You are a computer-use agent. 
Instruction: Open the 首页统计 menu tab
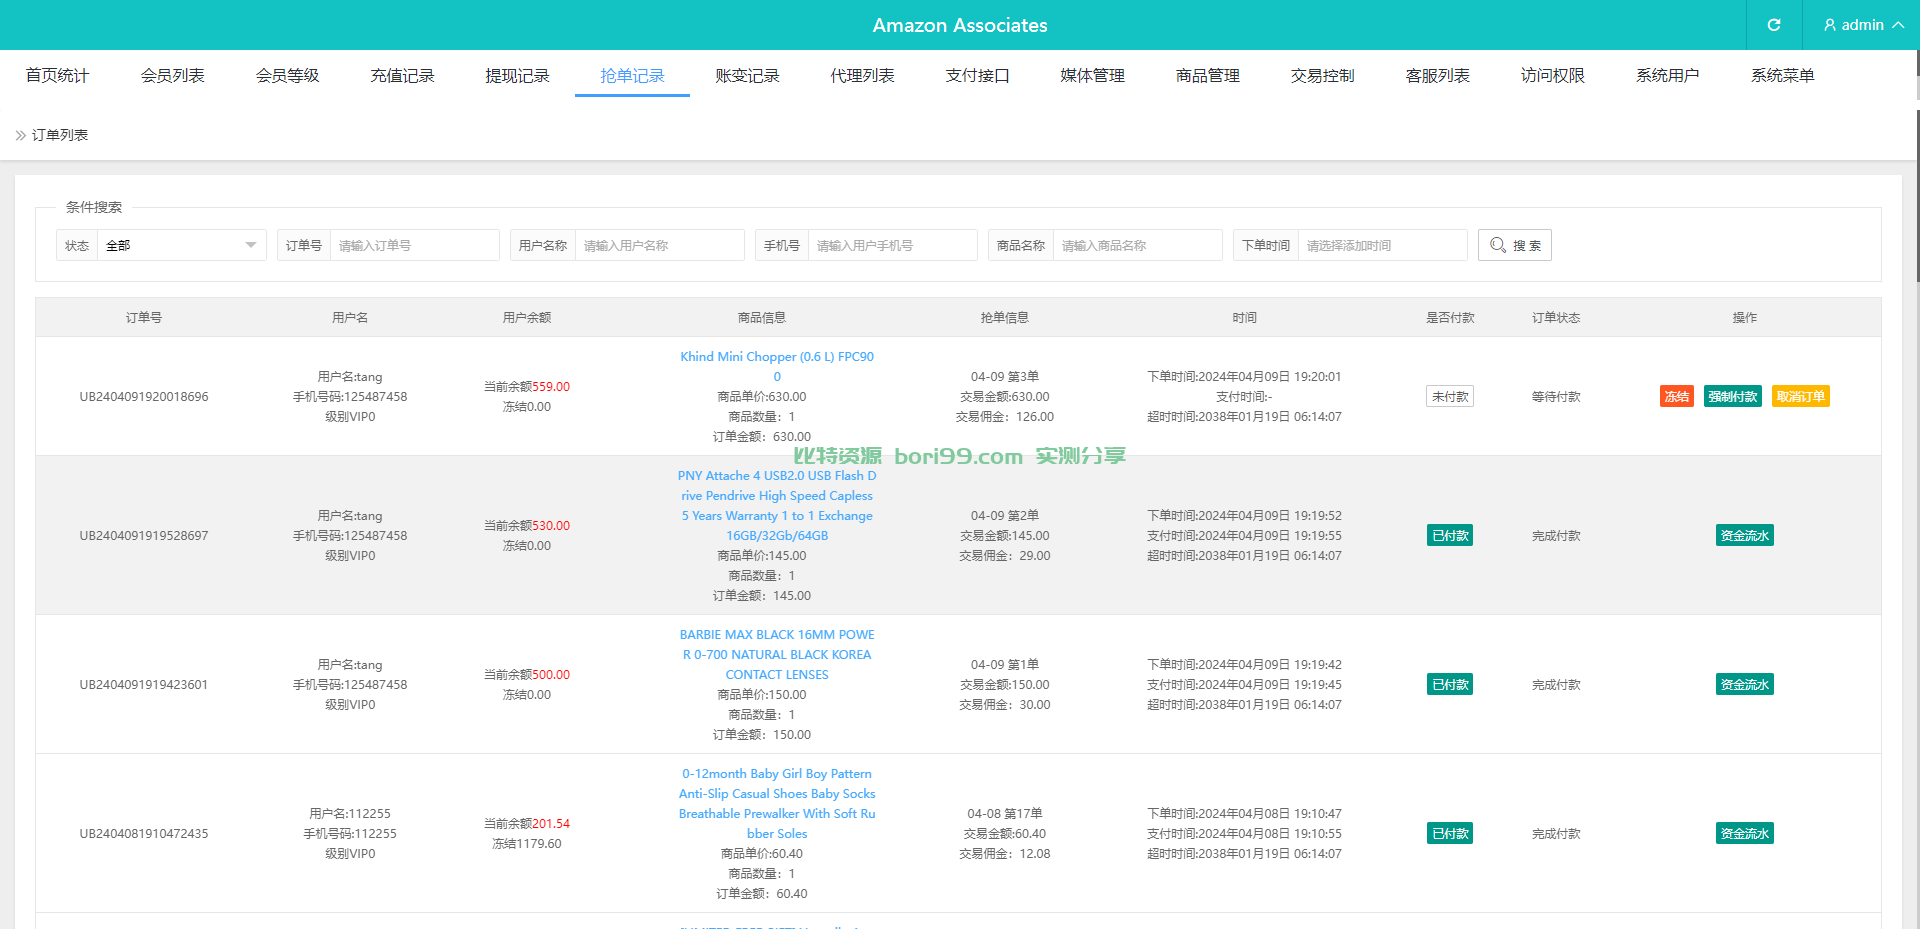point(57,76)
